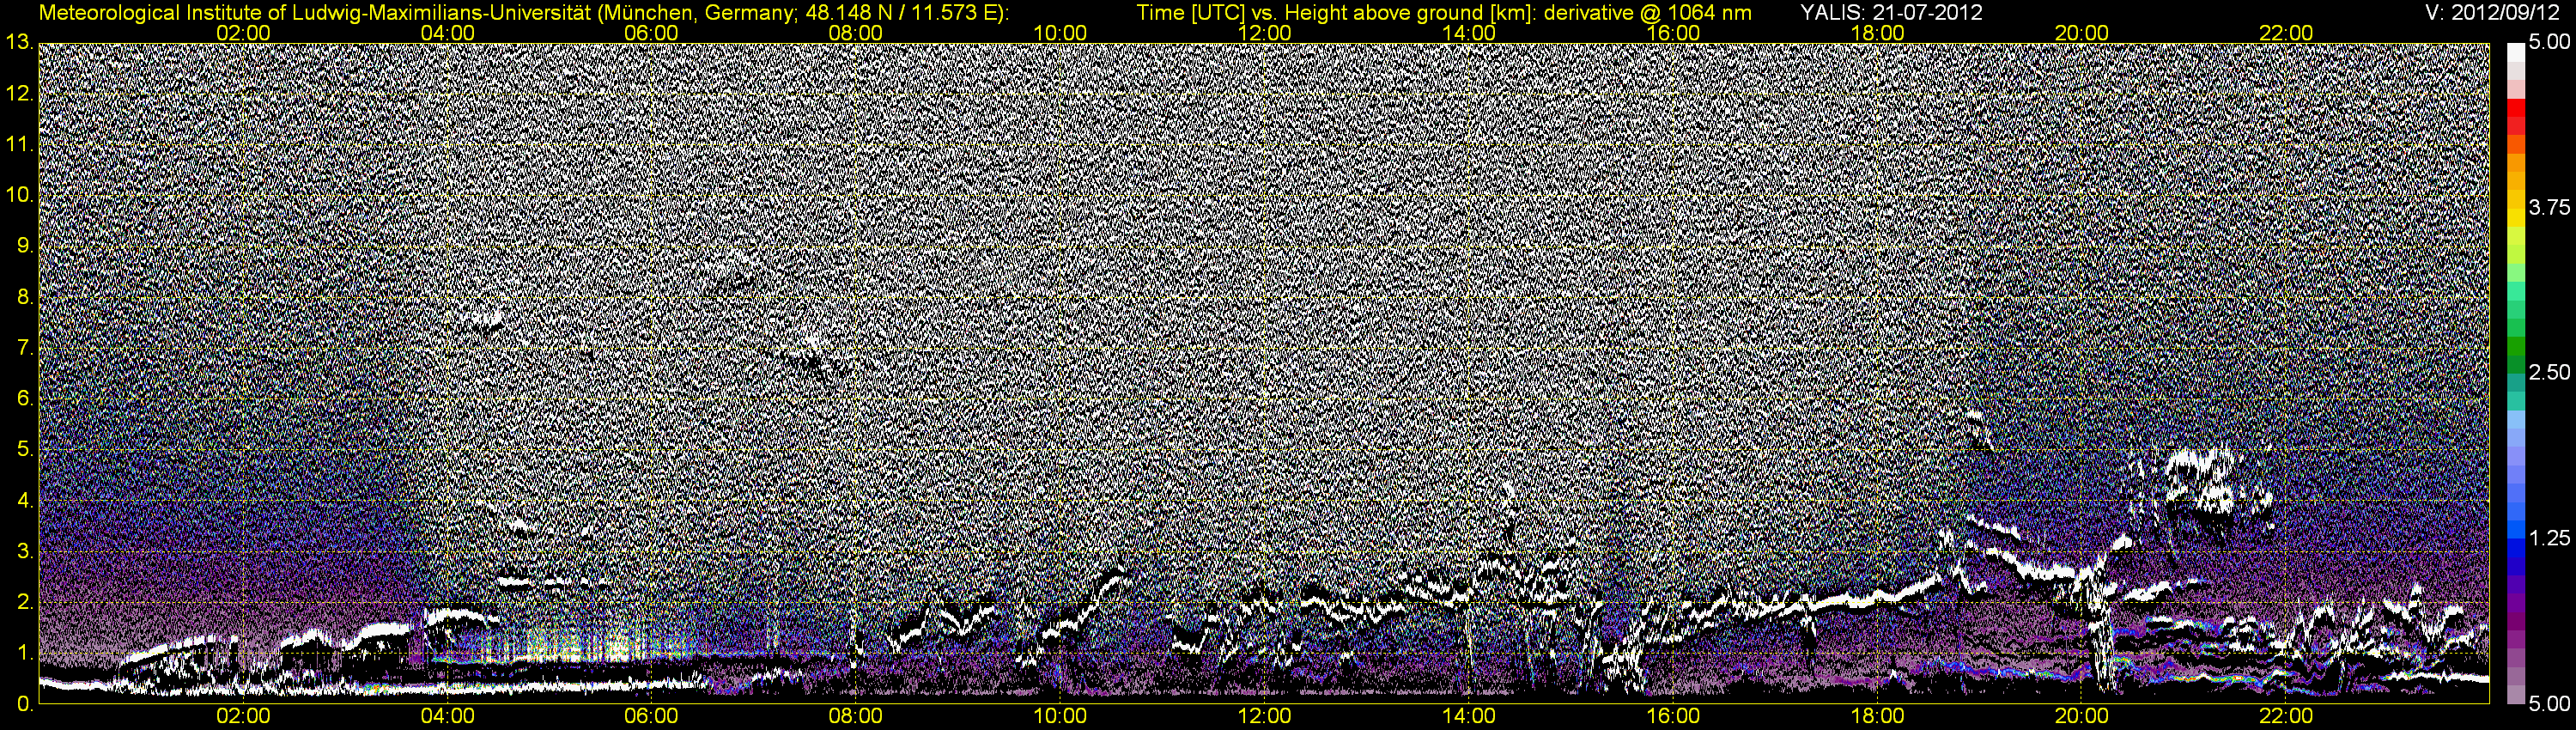Image resolution: width=2576 pixels, height=730 pixels.
Task: Click 16:00 on the upper time axis
Action: [1673, 33]
